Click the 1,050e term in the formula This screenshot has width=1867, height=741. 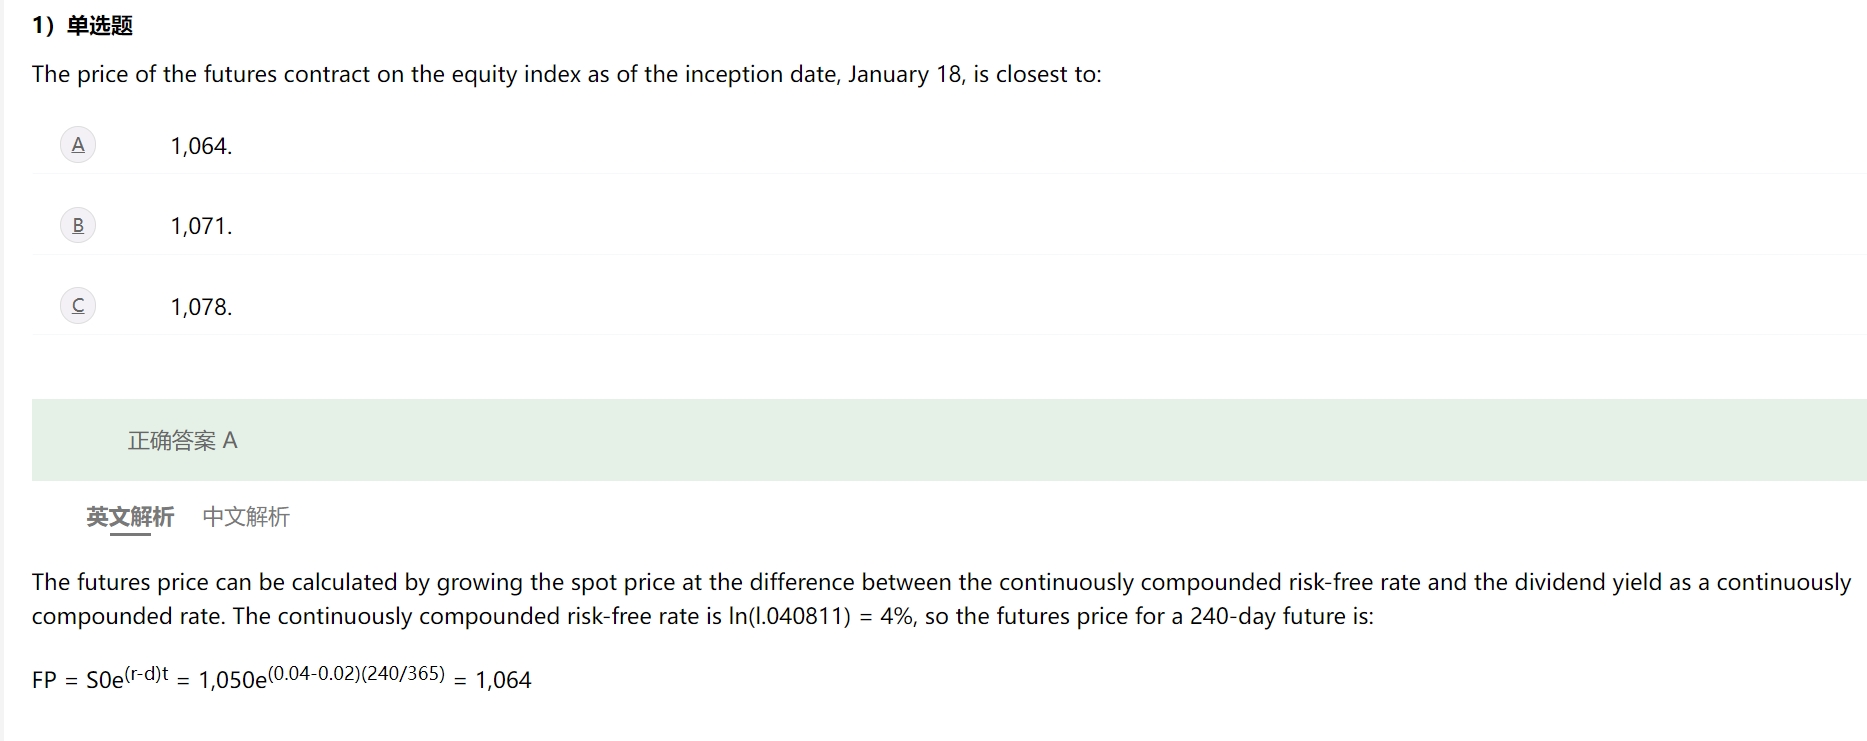click(x=233, y=680)
